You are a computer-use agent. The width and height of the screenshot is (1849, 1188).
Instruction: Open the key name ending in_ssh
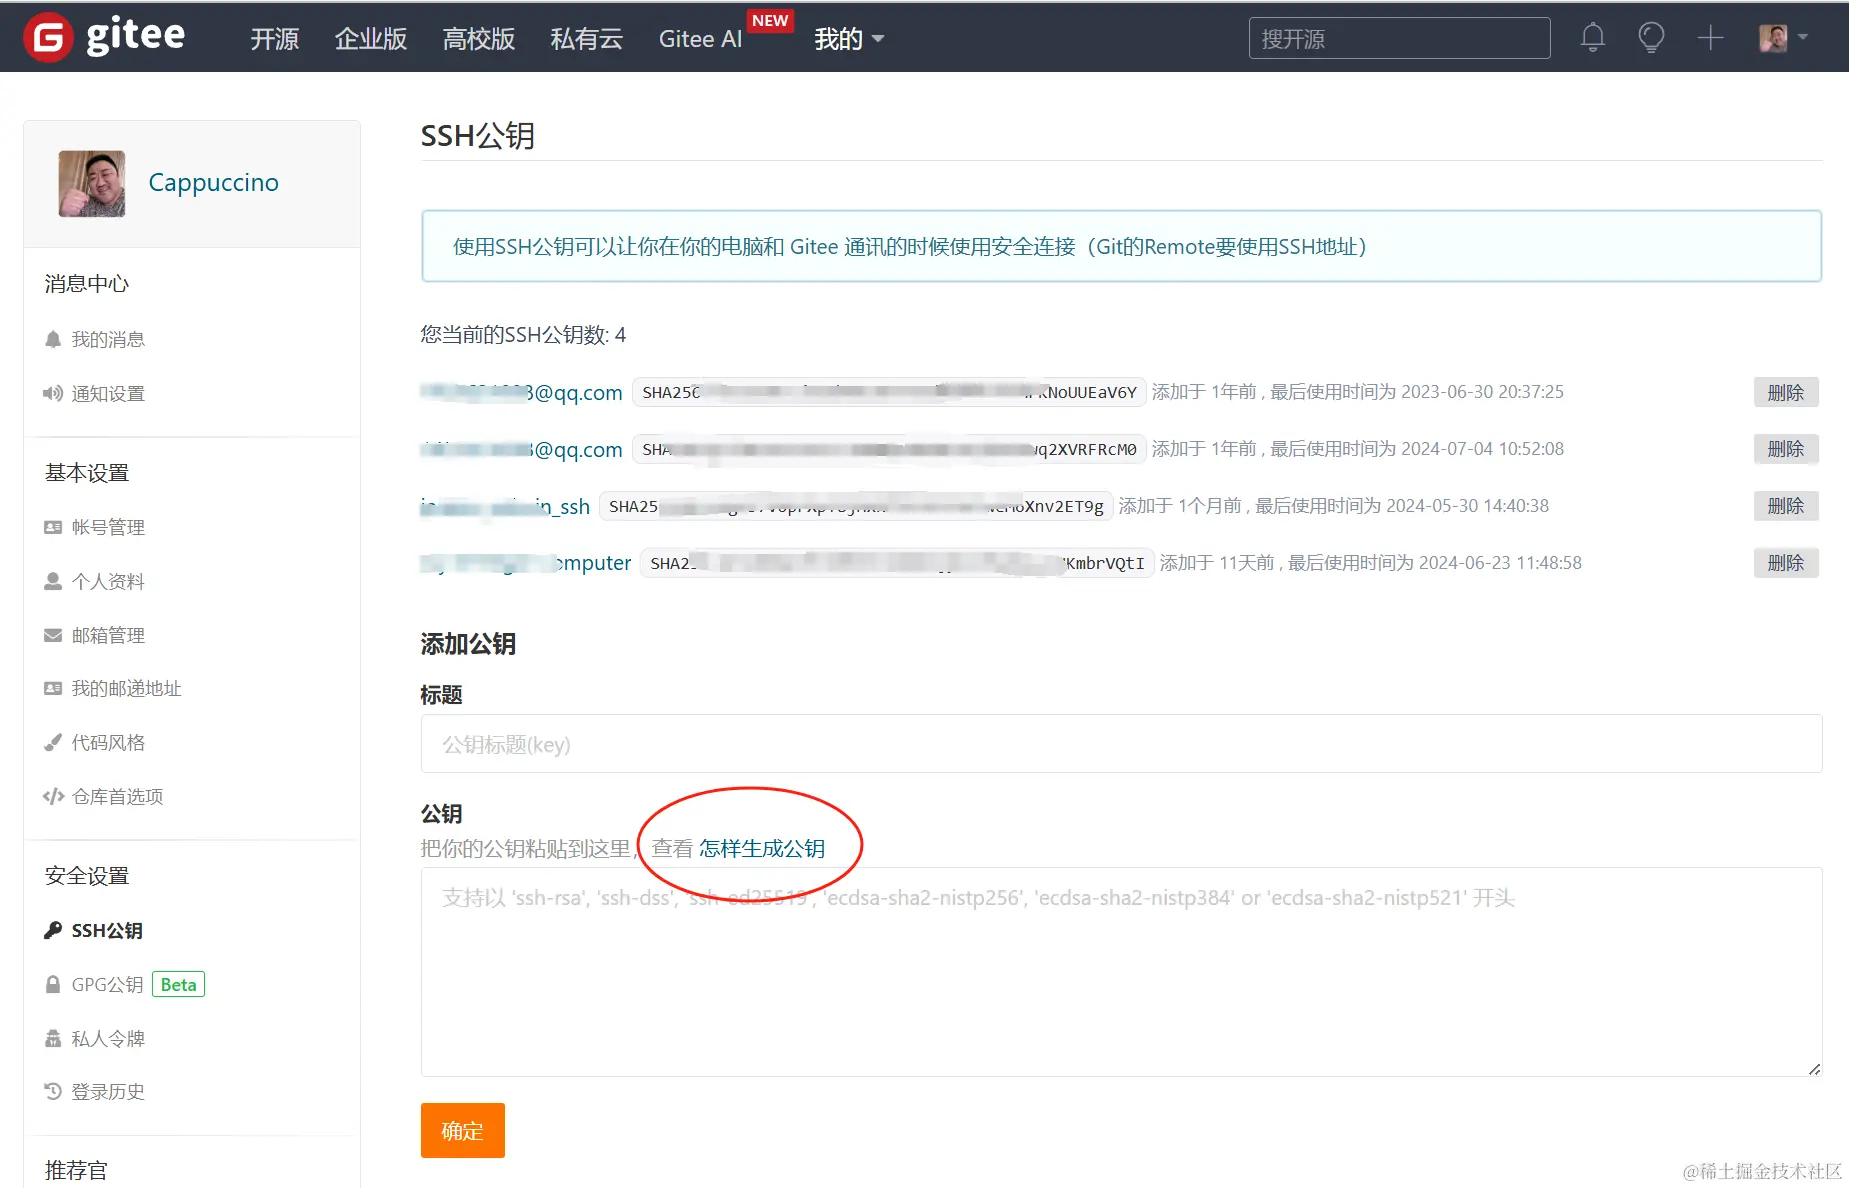point(505,506)
